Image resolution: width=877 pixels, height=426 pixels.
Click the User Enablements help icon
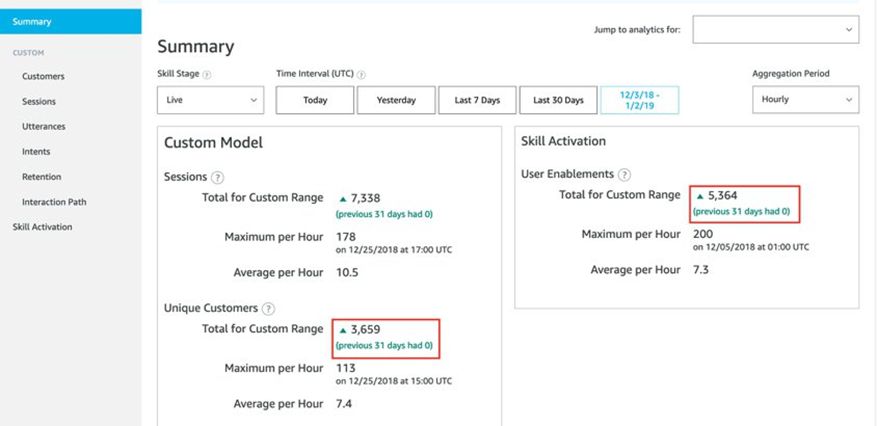tap(624, 174)
